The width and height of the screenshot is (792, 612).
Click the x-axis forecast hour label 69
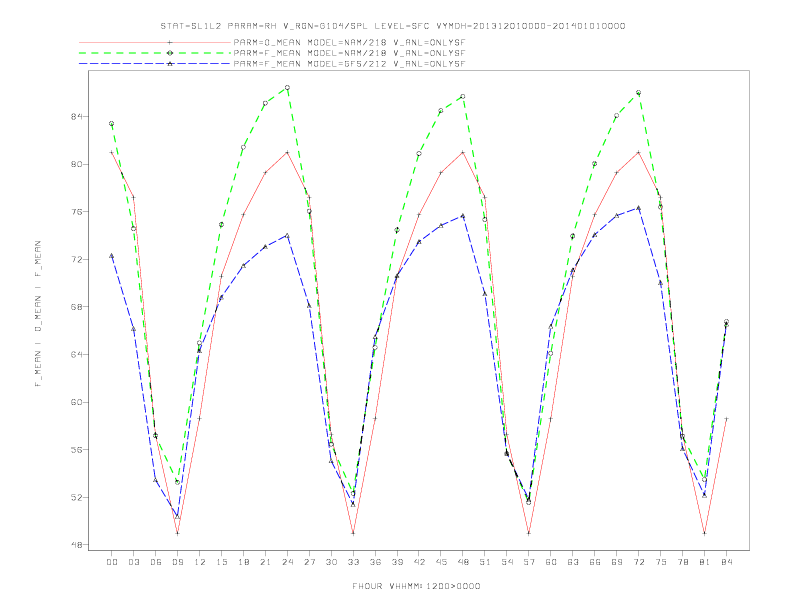[617, 562]
